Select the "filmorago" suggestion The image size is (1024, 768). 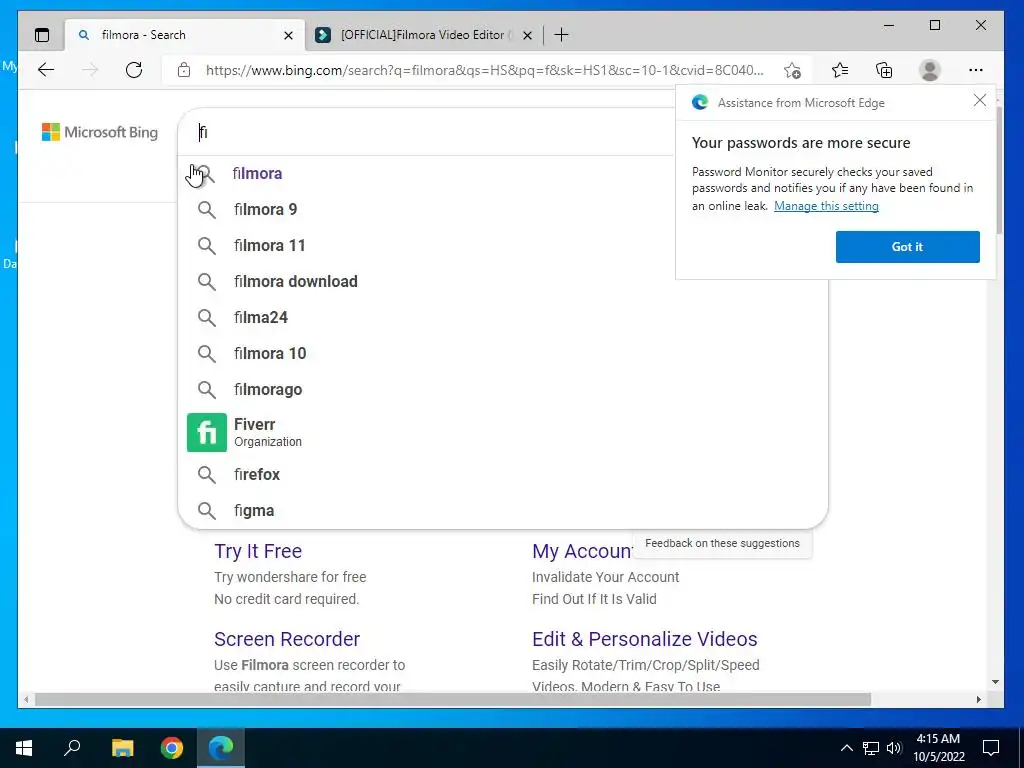tap(503, 389)
